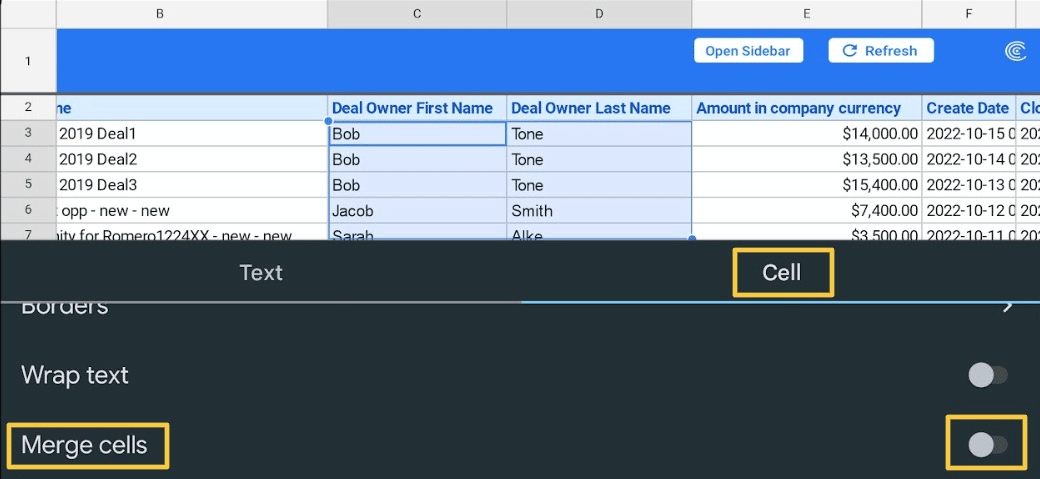This screenshot has height=479, width=1040.
Task: Switch to the Text tab
Action: 261,272
